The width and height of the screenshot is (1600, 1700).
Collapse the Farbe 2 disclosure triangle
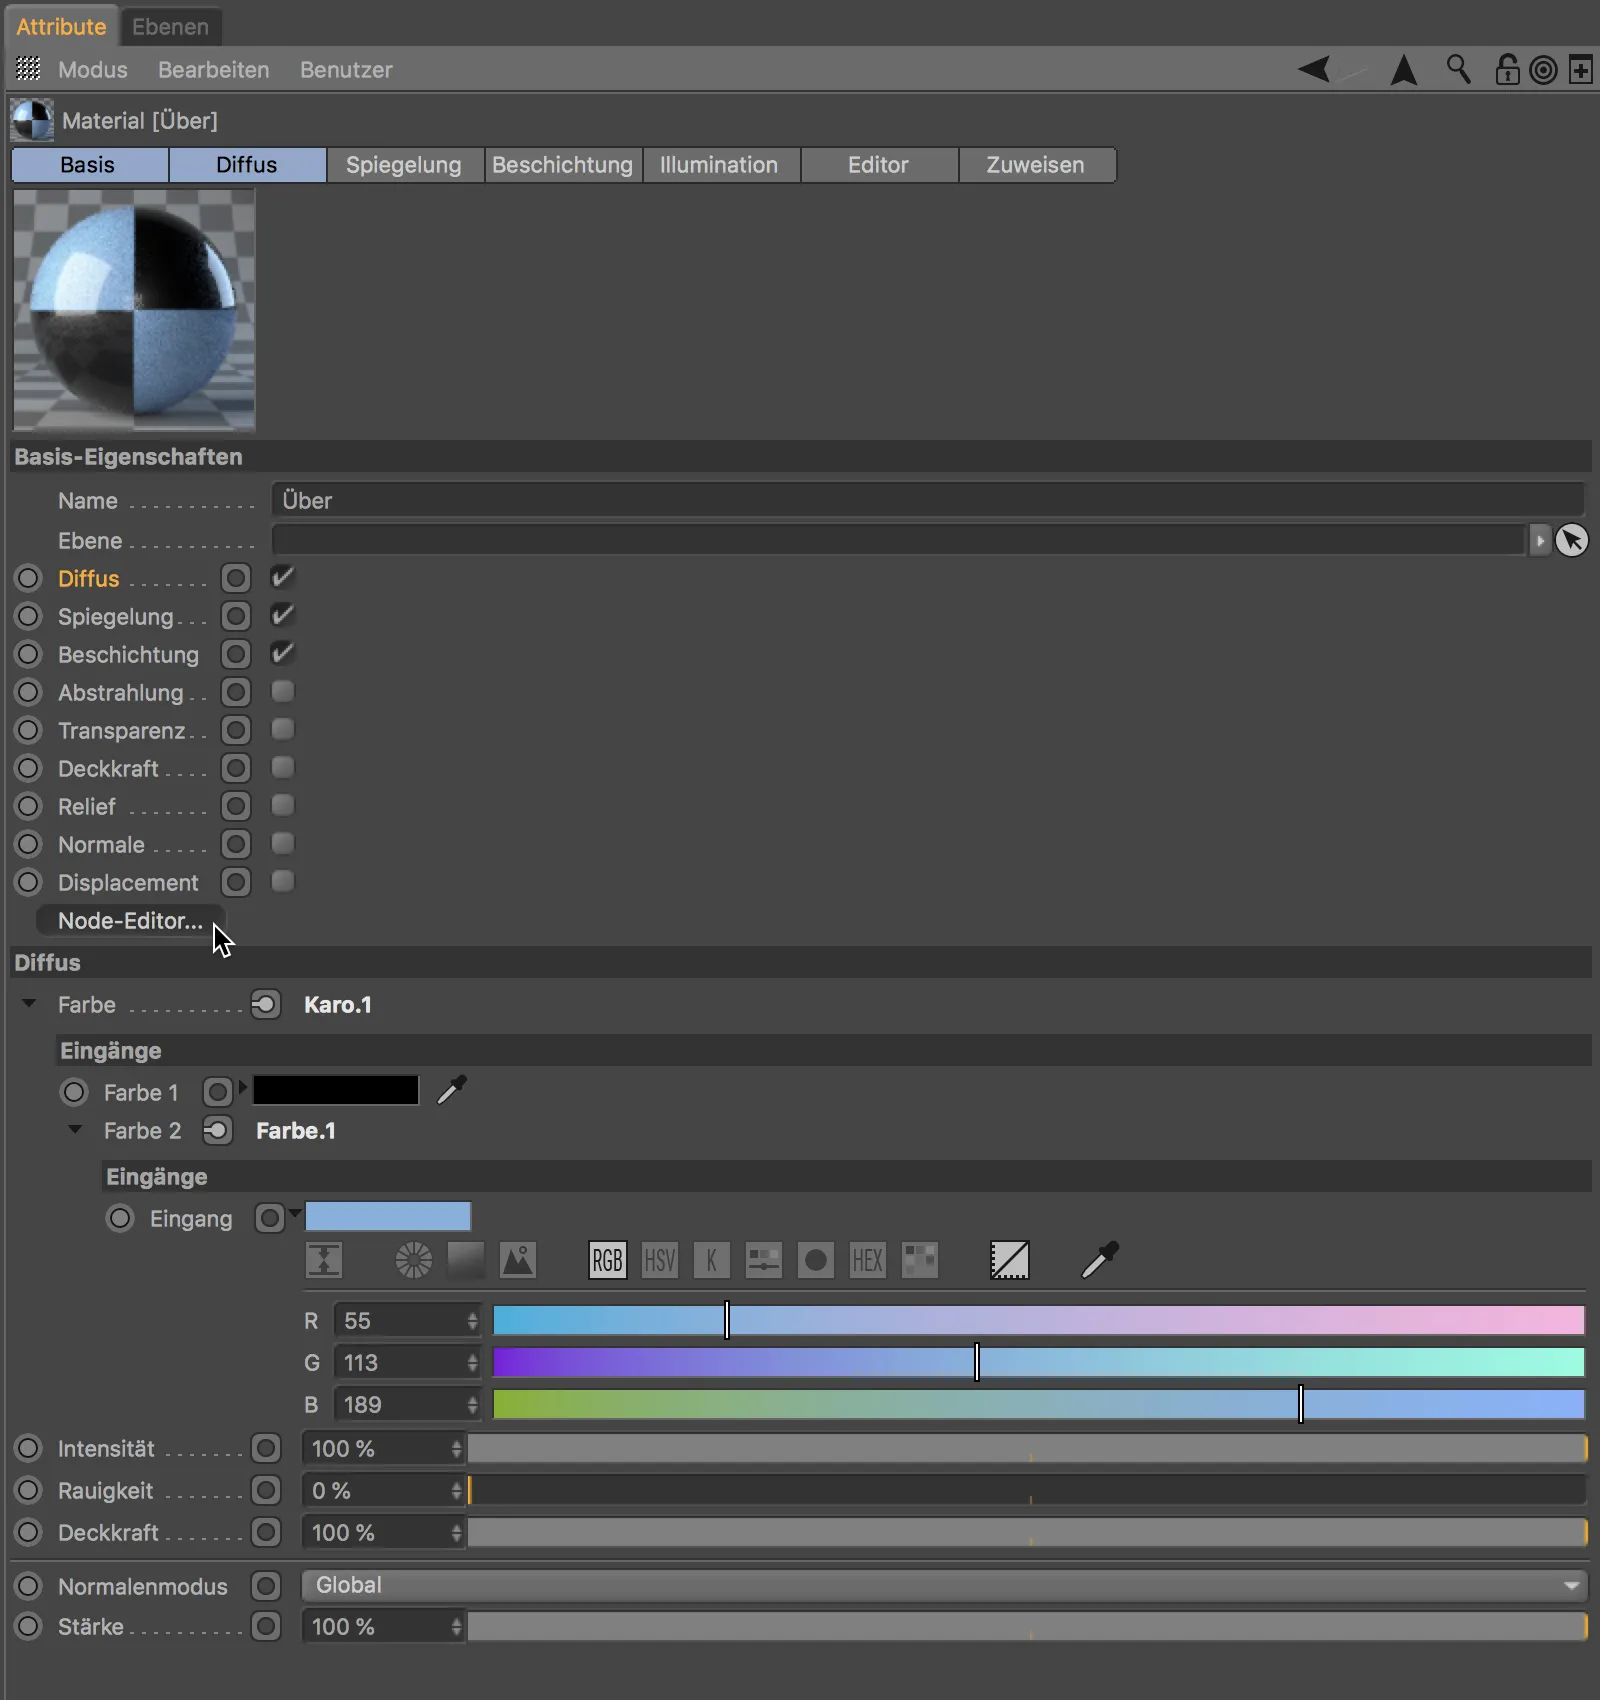[75, 1129]
